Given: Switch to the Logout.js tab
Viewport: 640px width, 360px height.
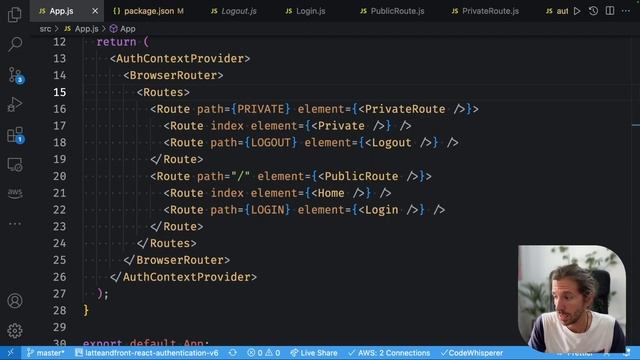Looking at the screenshot, I should pos(234,11).
